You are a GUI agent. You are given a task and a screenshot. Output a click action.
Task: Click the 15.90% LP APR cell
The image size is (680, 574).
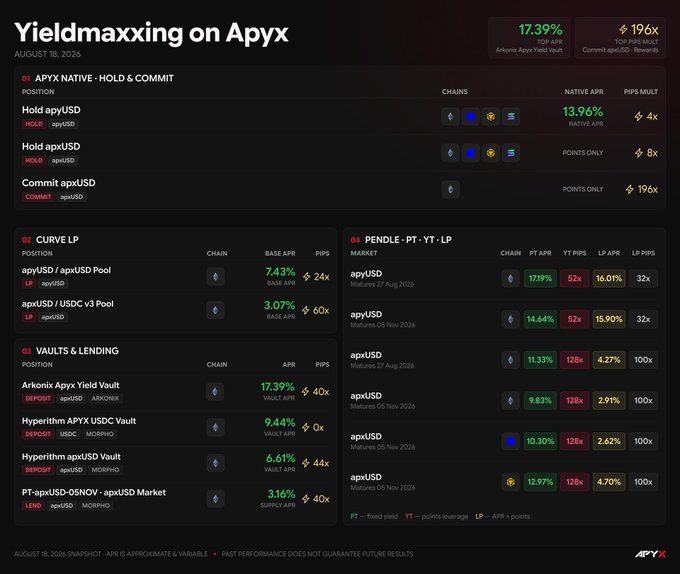609,319
